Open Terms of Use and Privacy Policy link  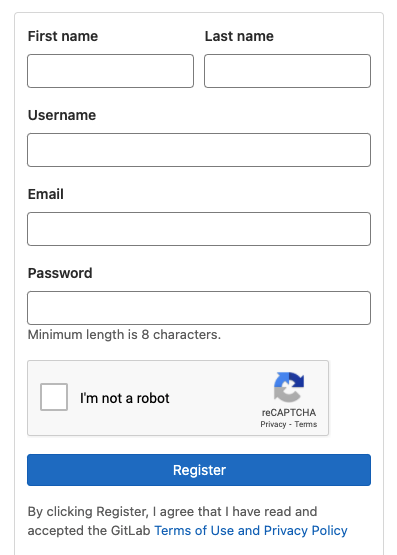point(251,530)
